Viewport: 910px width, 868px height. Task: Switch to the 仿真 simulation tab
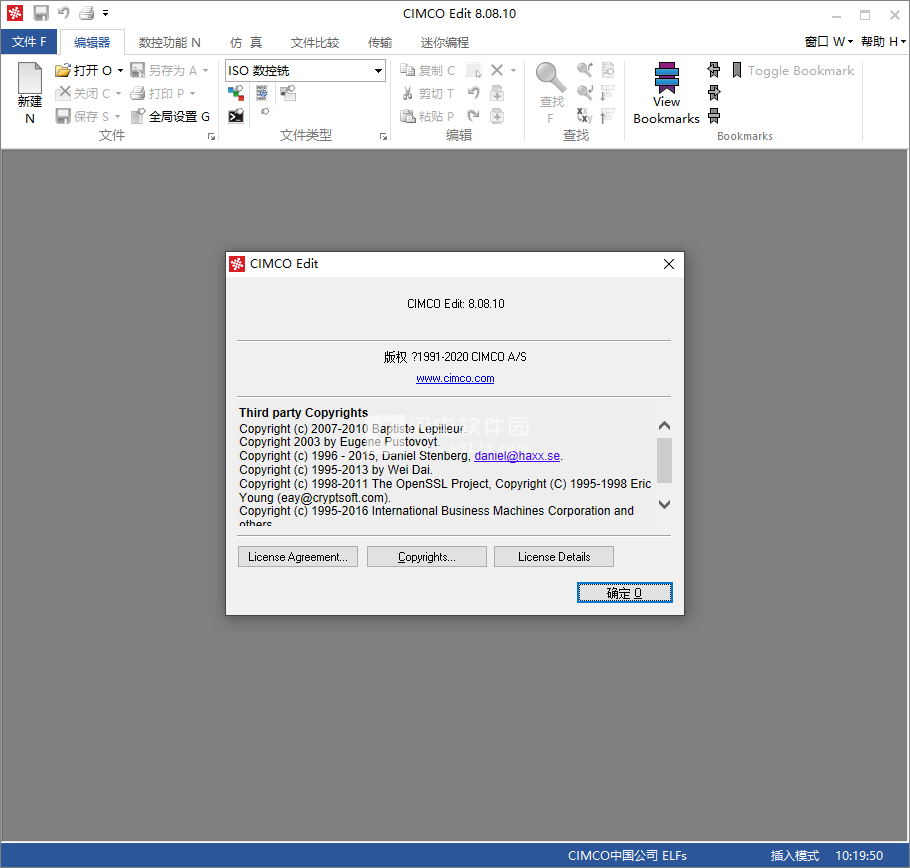pyautogui.click(x=245, y=42)
